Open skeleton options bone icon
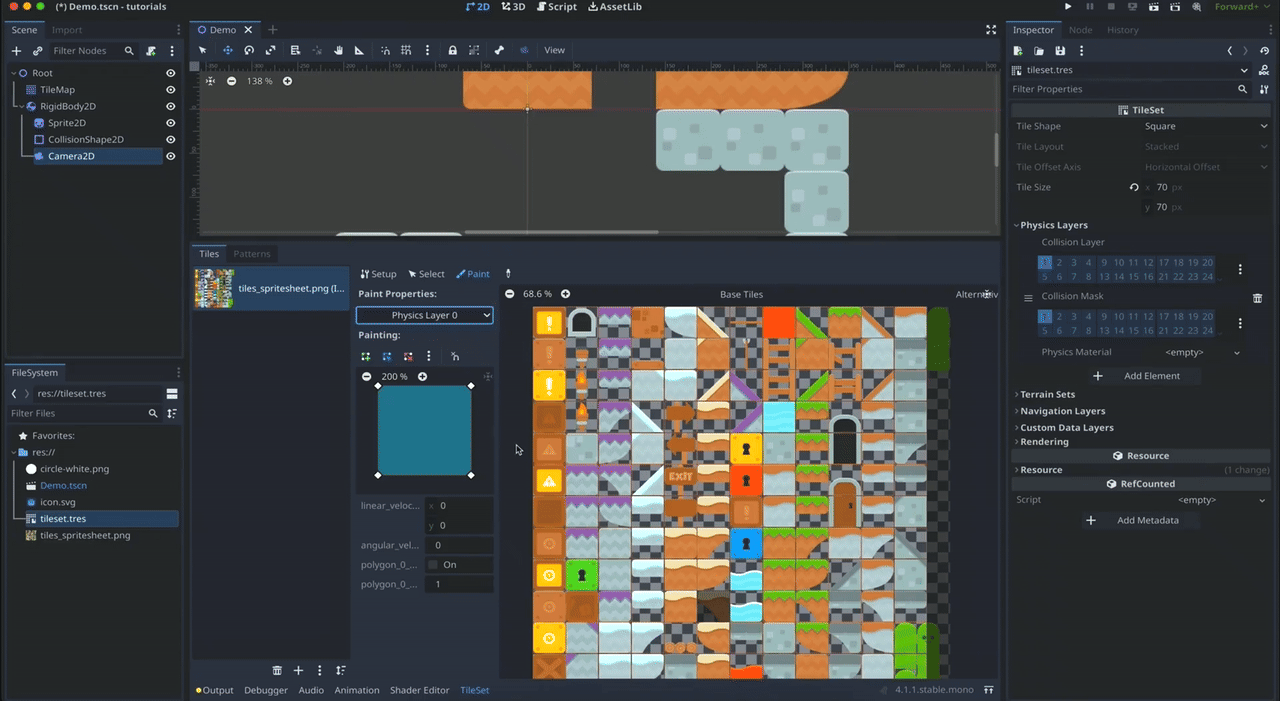The height and width of the screenshot is (701, 1280). pyautogui.click(x=499, y=50)
